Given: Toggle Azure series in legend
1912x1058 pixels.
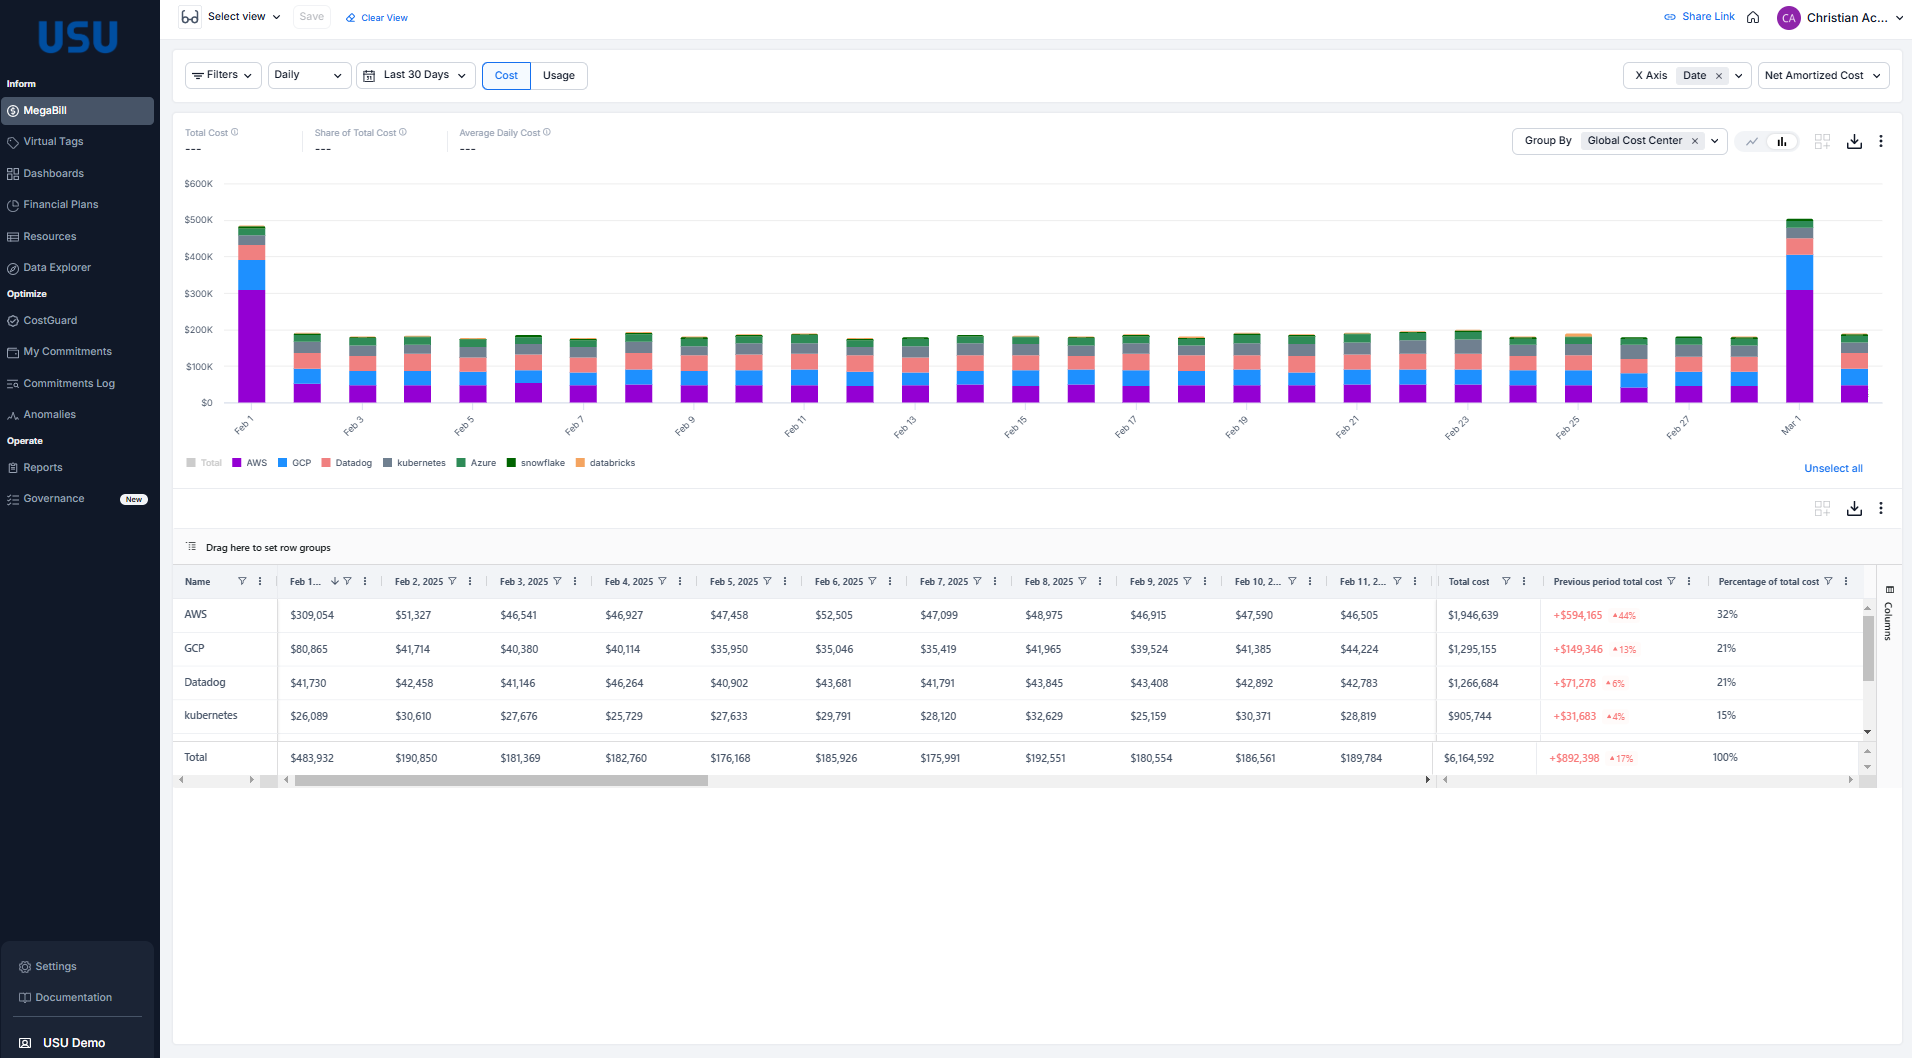Looking at the screenshot, I should coord(477,463).
